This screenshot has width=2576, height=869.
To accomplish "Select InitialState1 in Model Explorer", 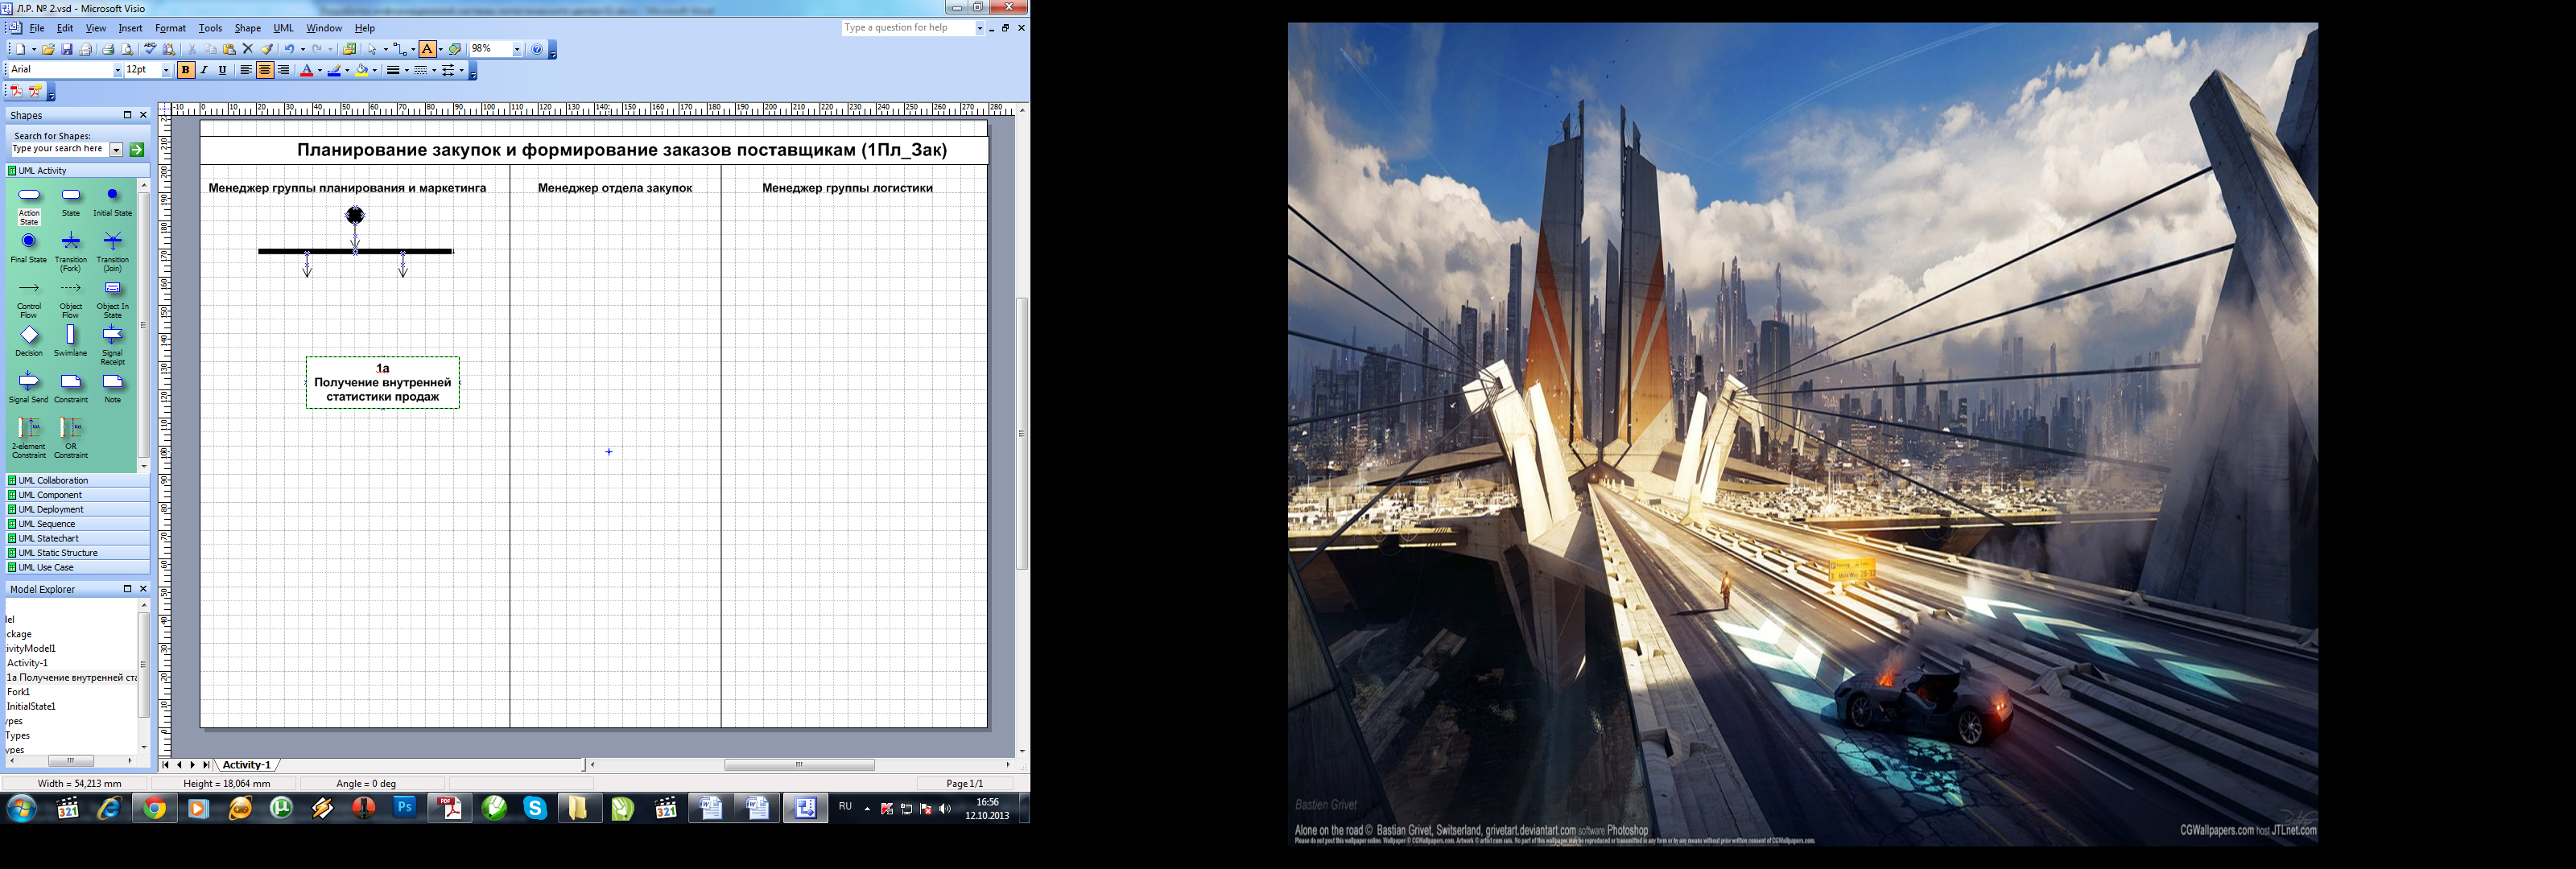I will point(31,706).
